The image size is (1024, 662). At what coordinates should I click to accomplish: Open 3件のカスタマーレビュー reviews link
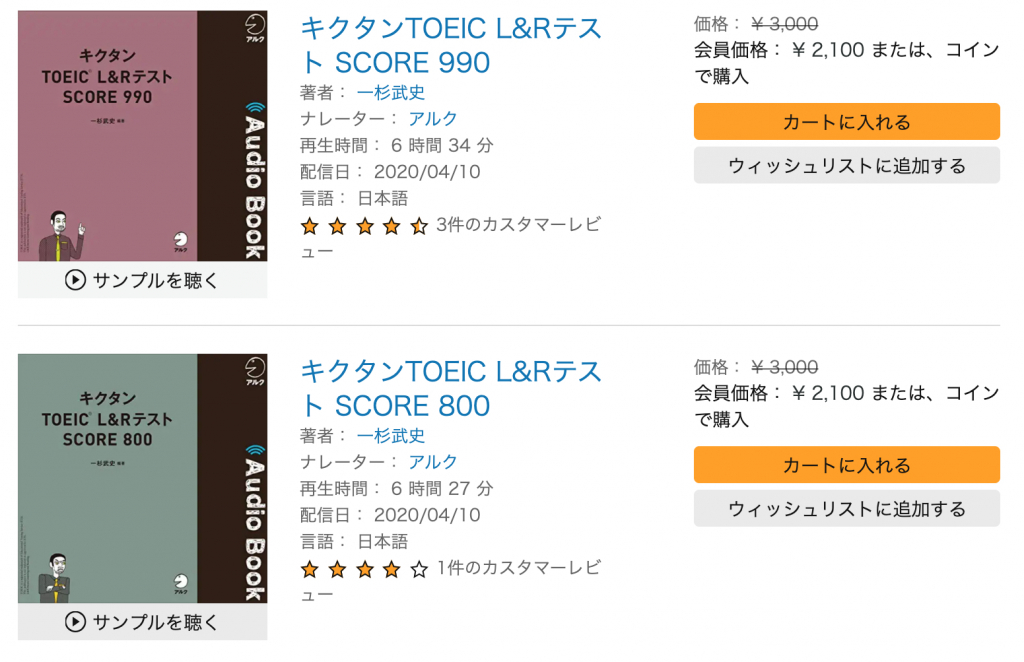point(518,225)
